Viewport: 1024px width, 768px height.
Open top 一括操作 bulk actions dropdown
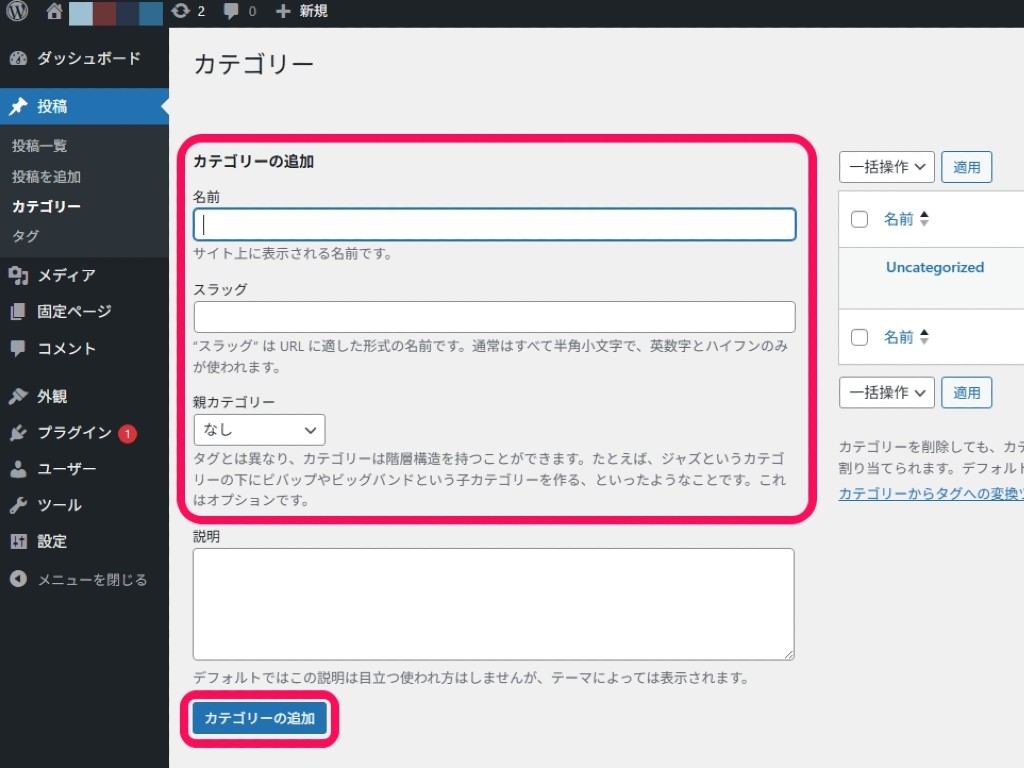click(x=887, y=167)
